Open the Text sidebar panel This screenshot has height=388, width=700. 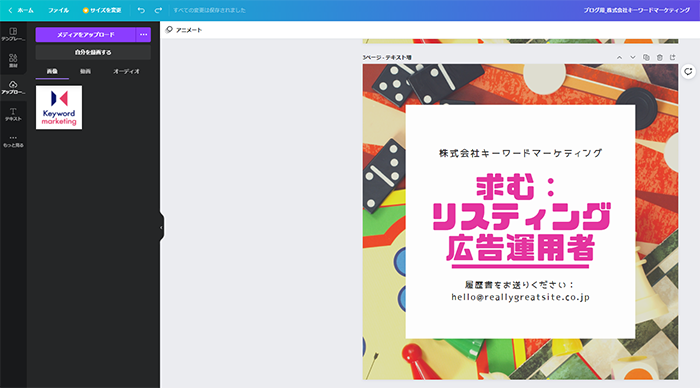tap(13, 114)
